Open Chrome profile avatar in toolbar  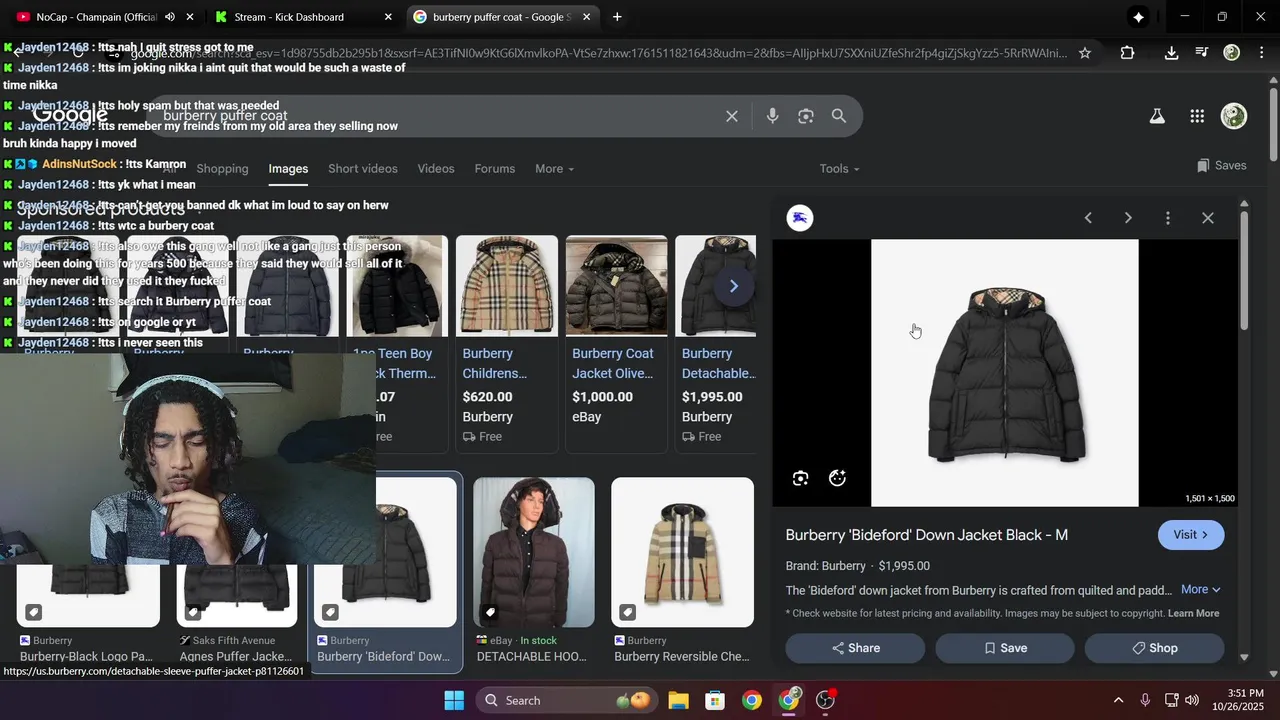tap(1232, 53)
